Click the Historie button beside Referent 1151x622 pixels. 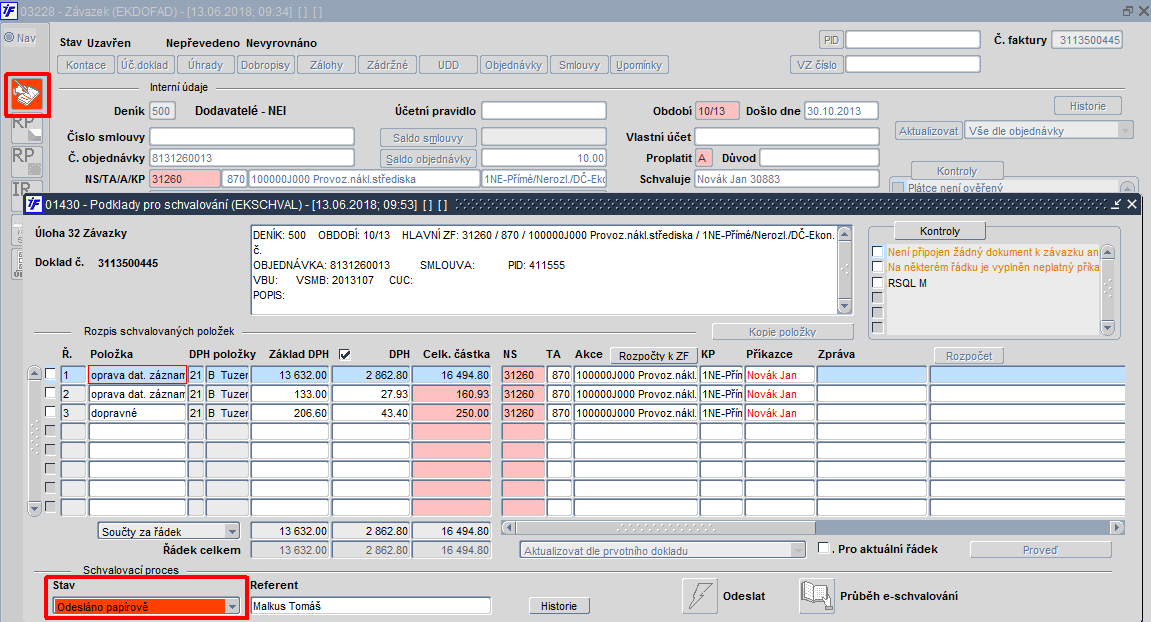(559, 606)
